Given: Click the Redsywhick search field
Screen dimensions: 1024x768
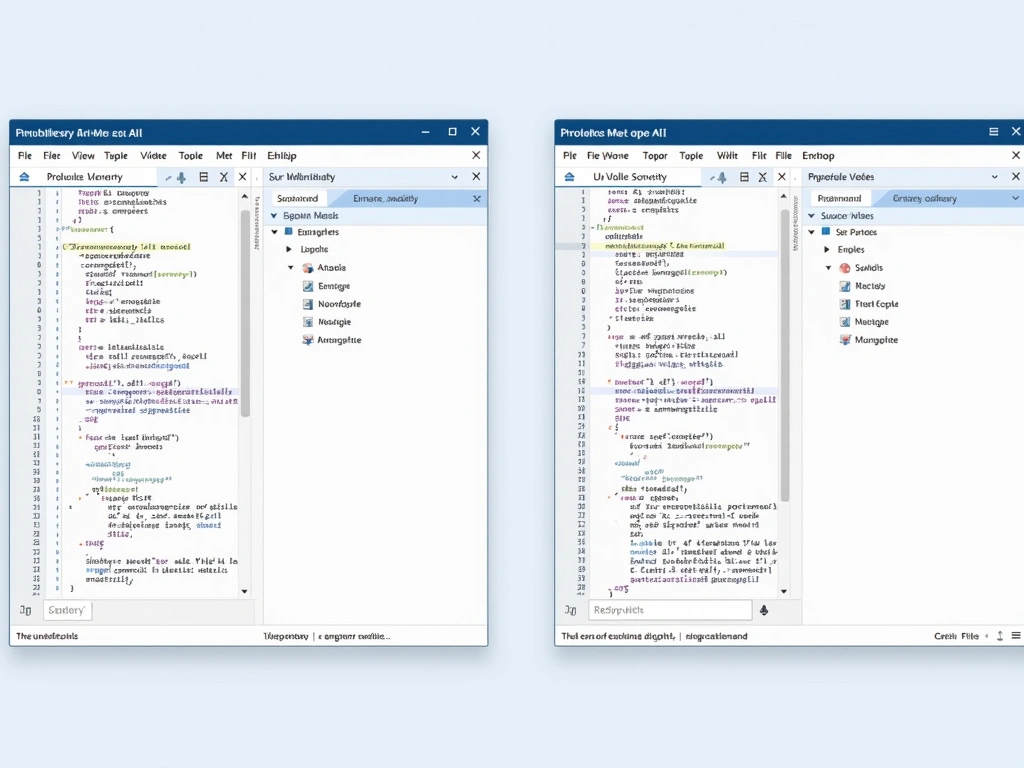Looking at the screenshot, I should (x=670, y=609).
